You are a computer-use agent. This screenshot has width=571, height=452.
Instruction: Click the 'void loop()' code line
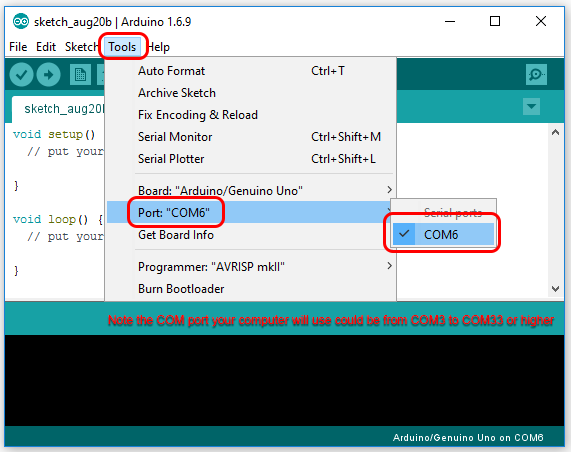[58, 219]
